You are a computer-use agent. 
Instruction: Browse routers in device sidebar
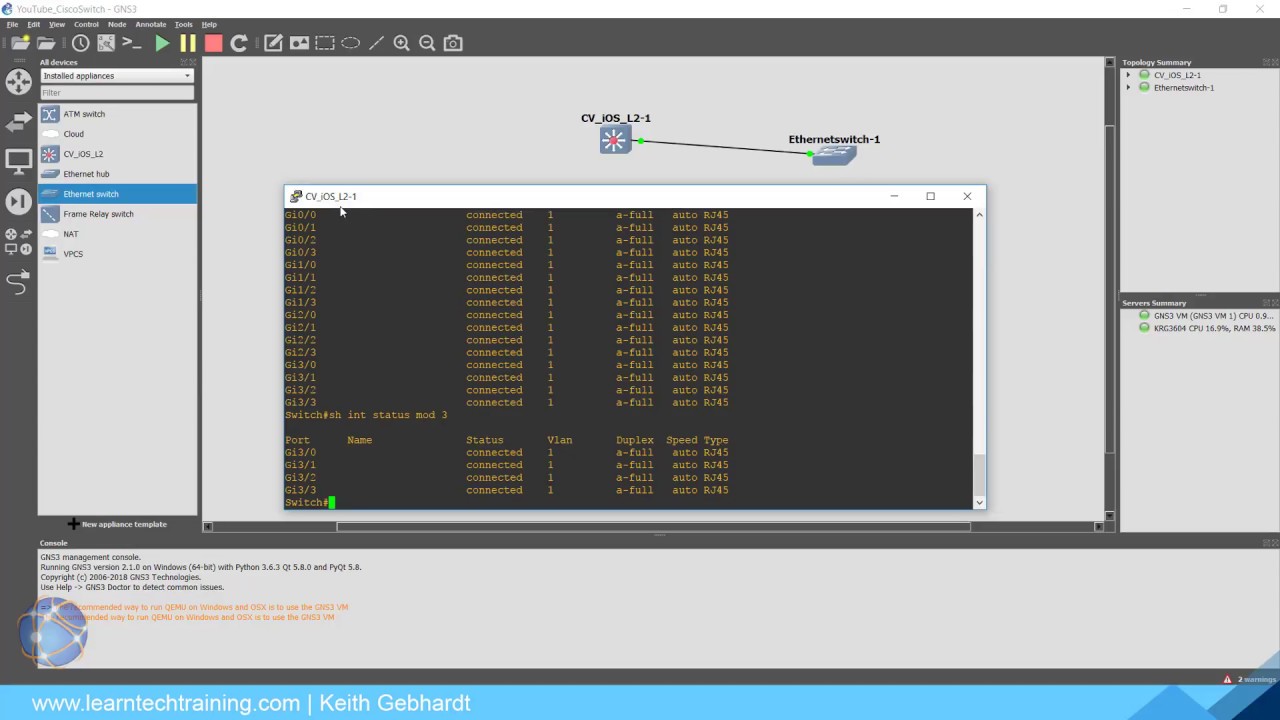pos(18,82)
